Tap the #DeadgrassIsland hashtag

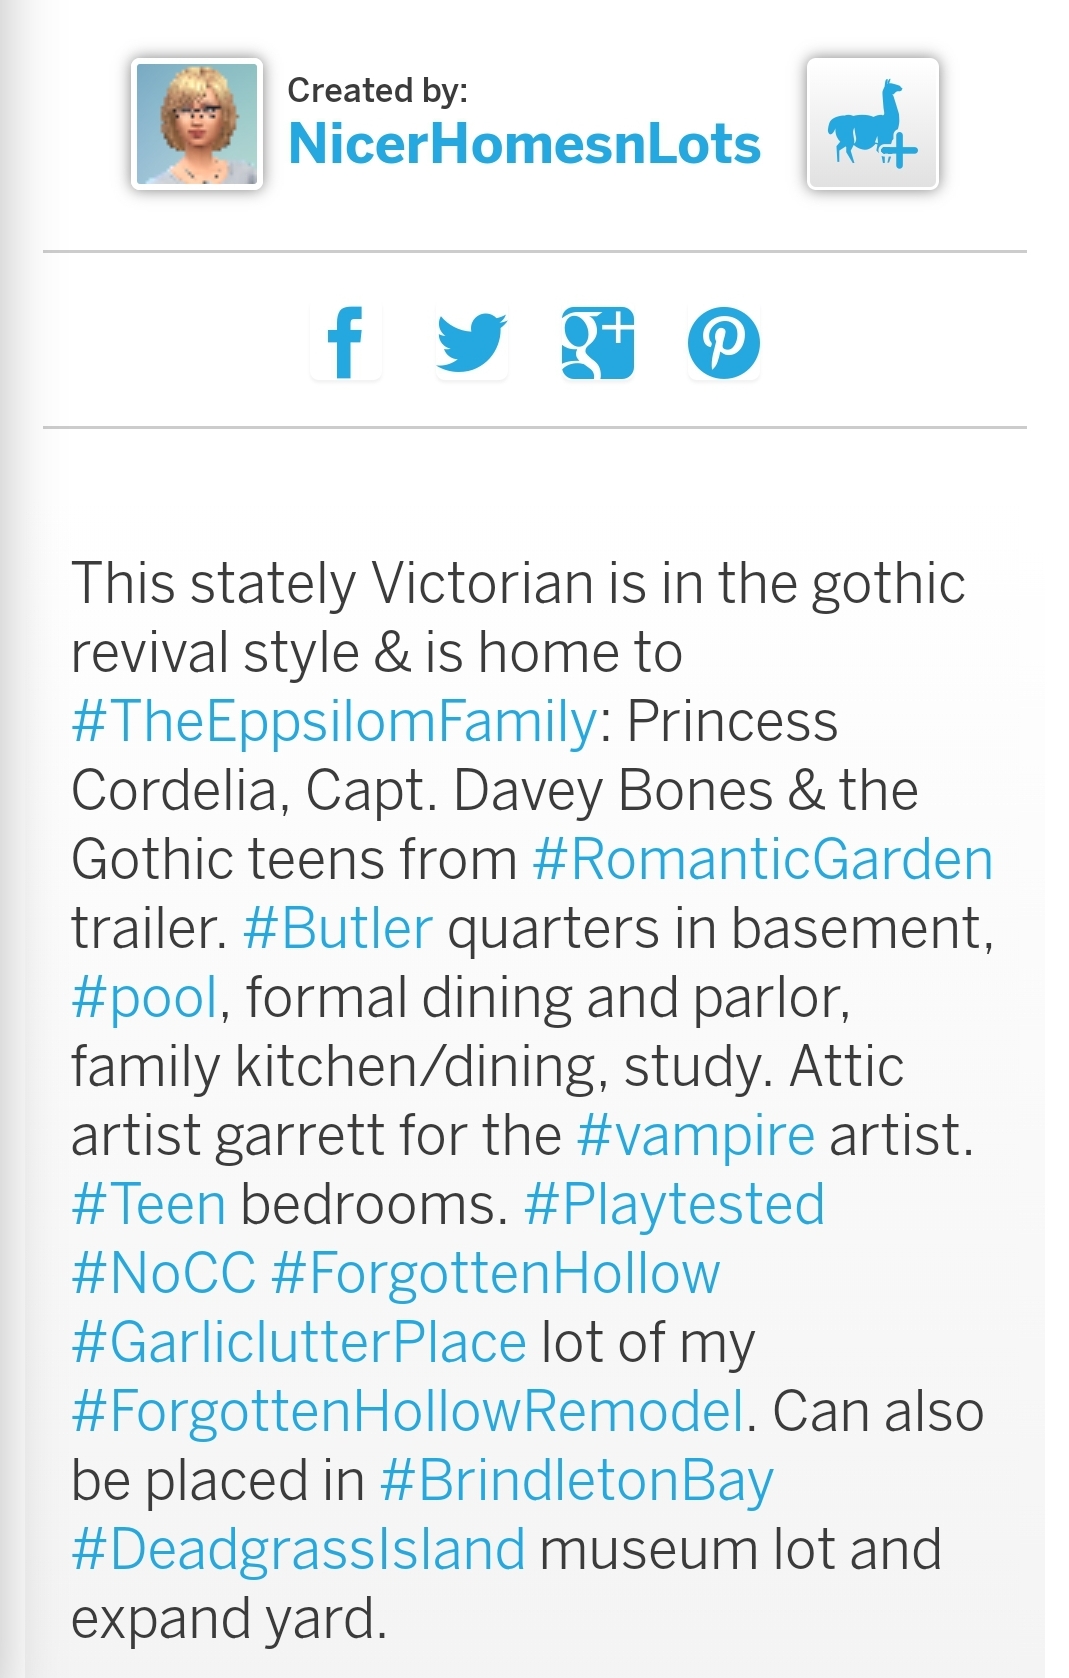point(299,1550)
